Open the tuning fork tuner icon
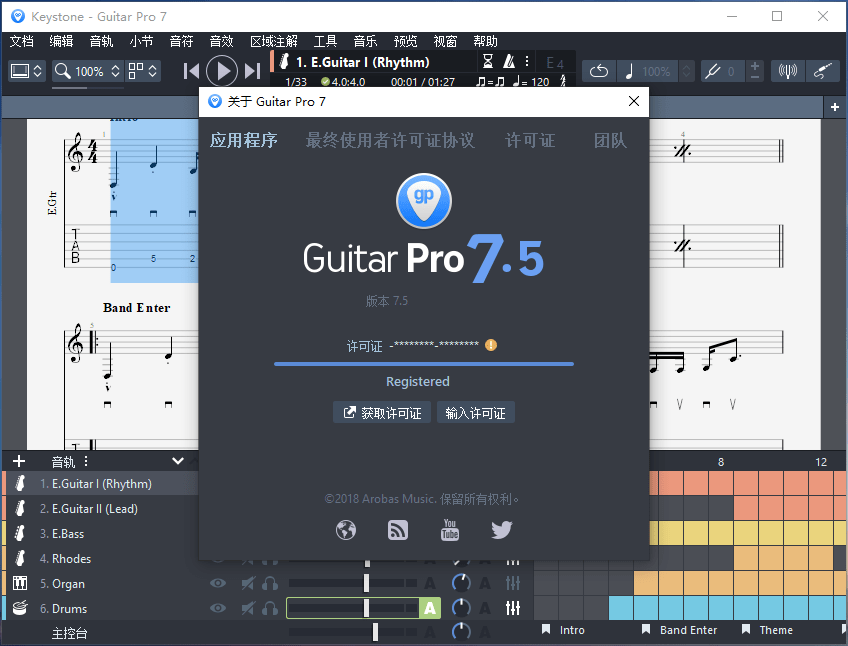Screen dimensions: 848x646 [713, 71]
